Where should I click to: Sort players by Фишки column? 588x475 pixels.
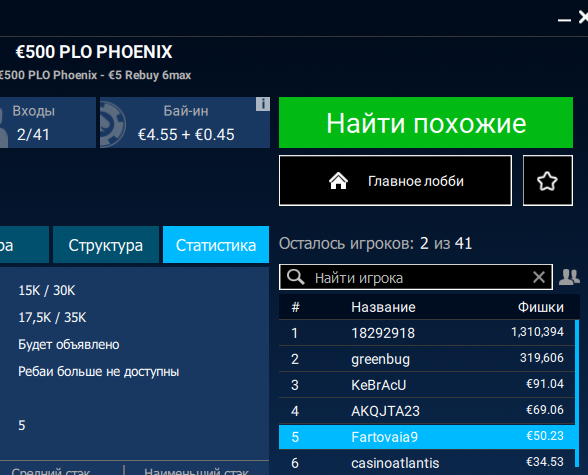pyautogui.click(x=541, y=307)
